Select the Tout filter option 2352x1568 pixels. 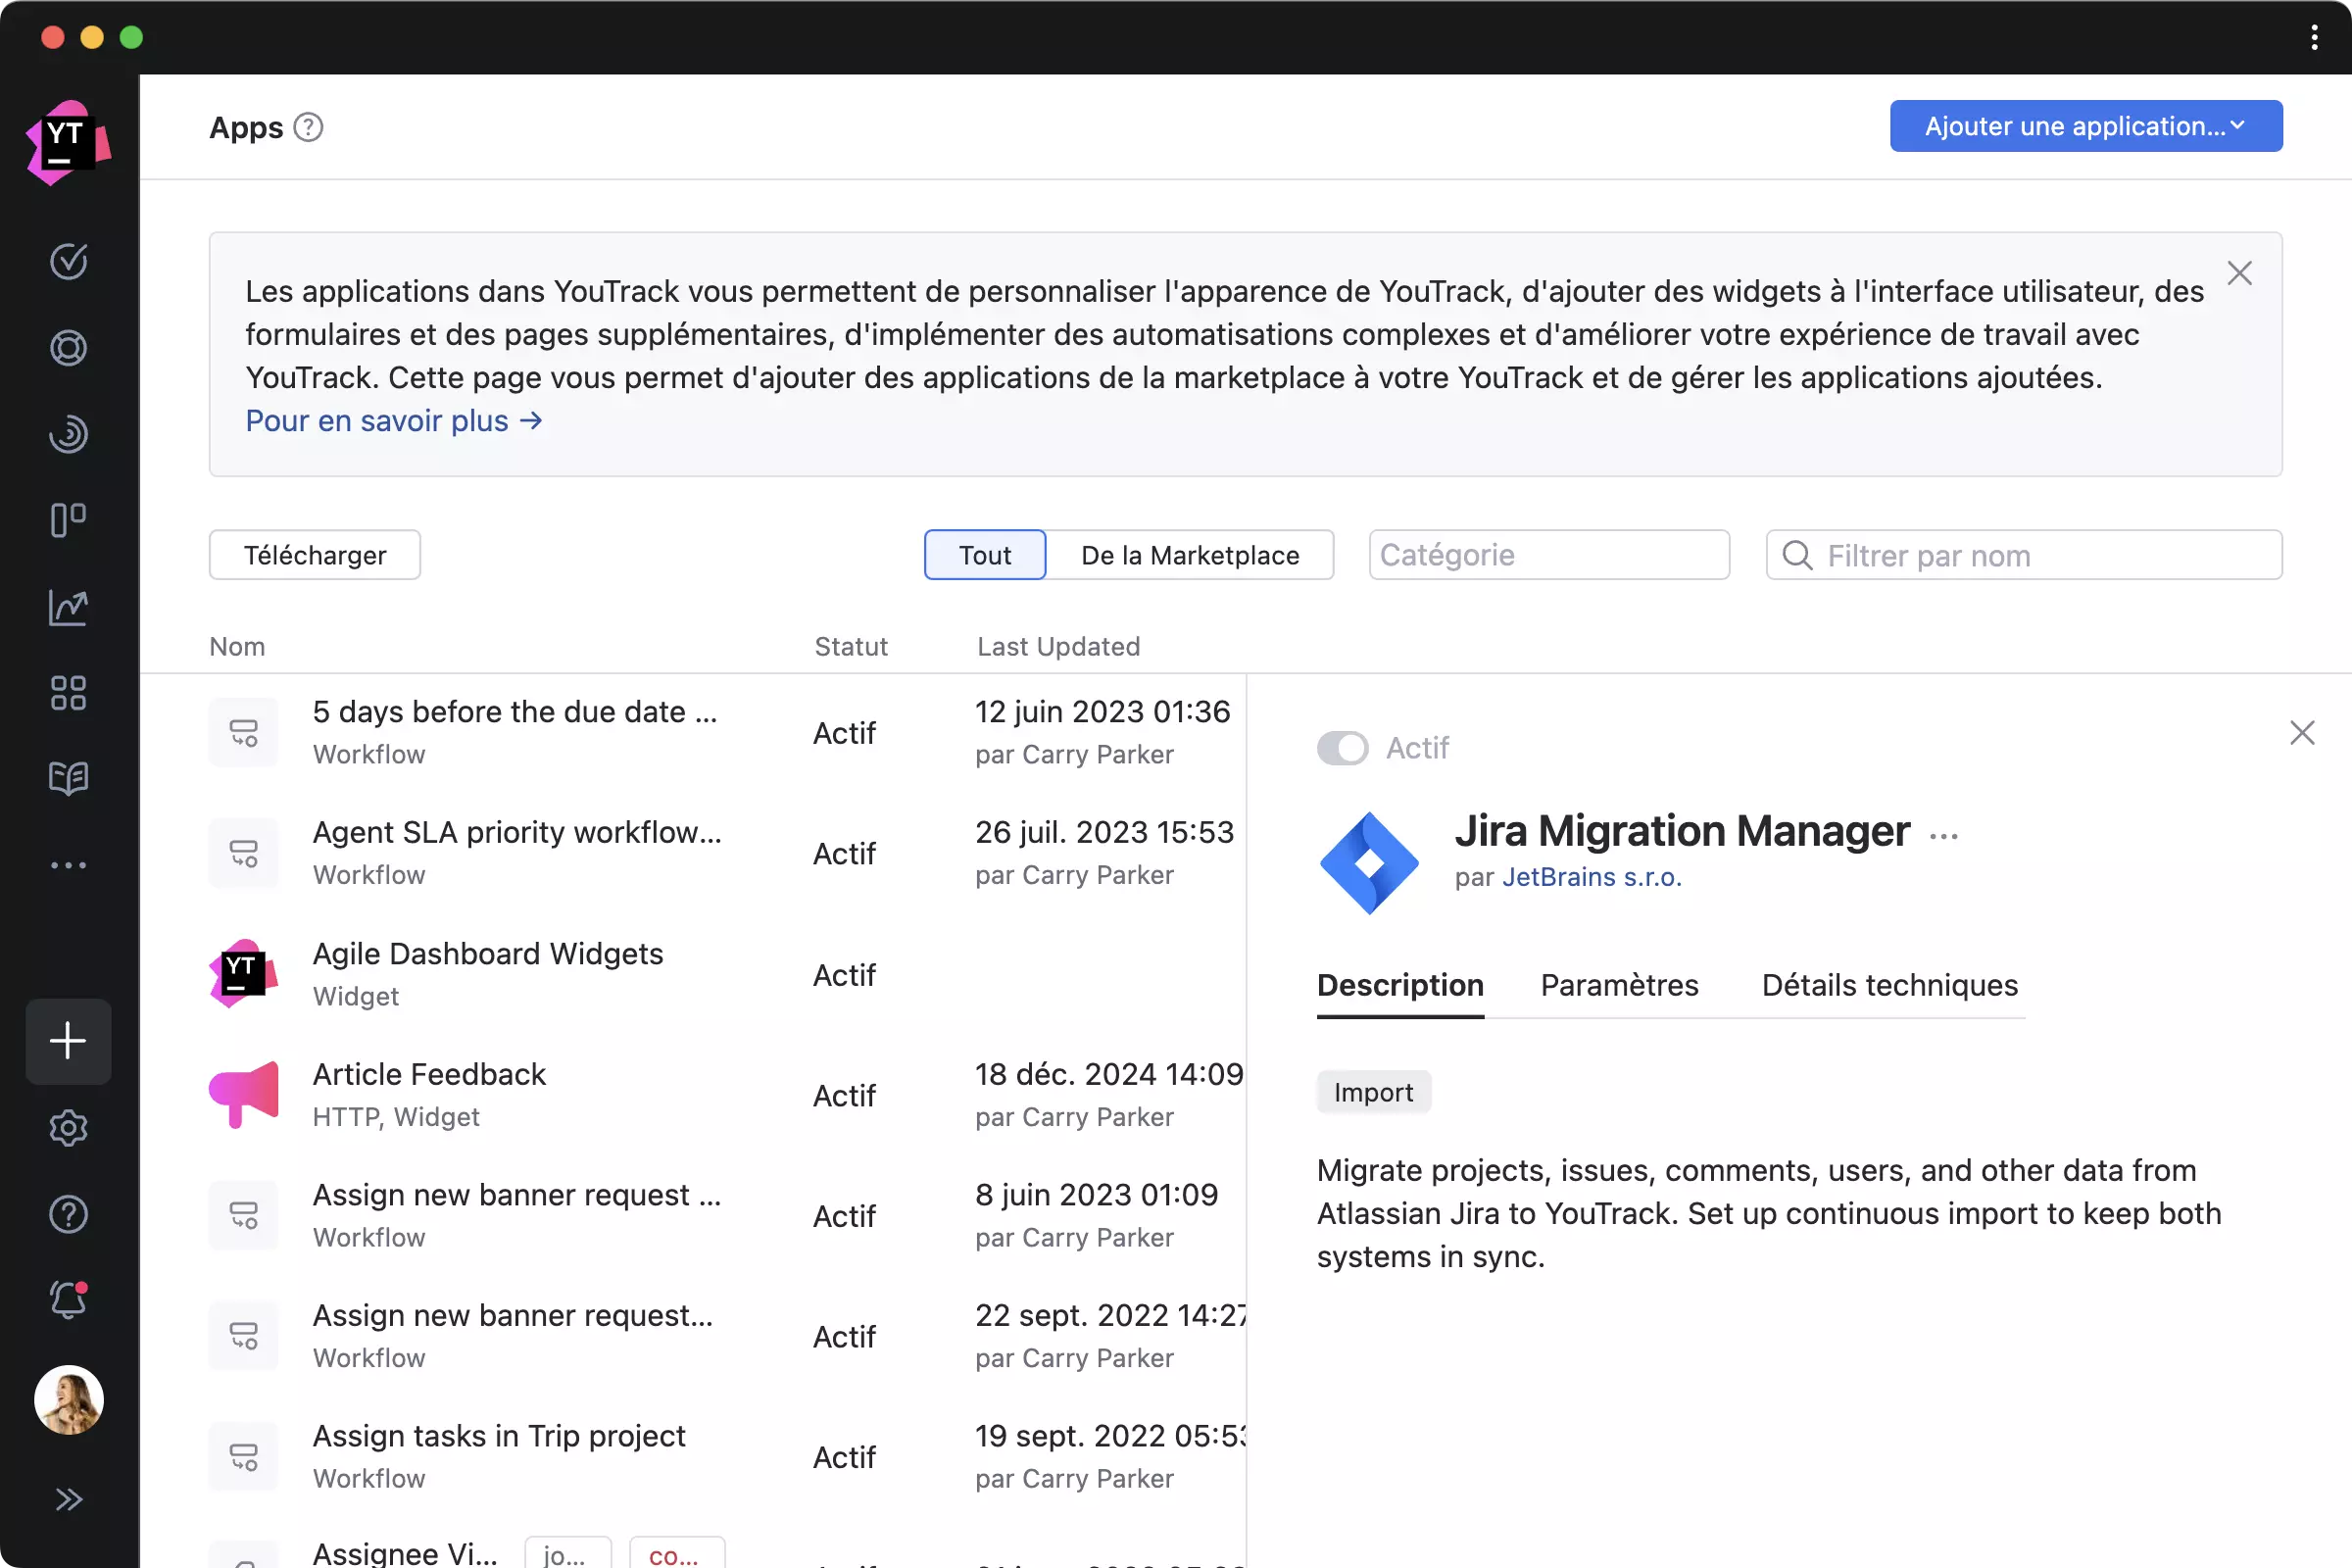985,555
